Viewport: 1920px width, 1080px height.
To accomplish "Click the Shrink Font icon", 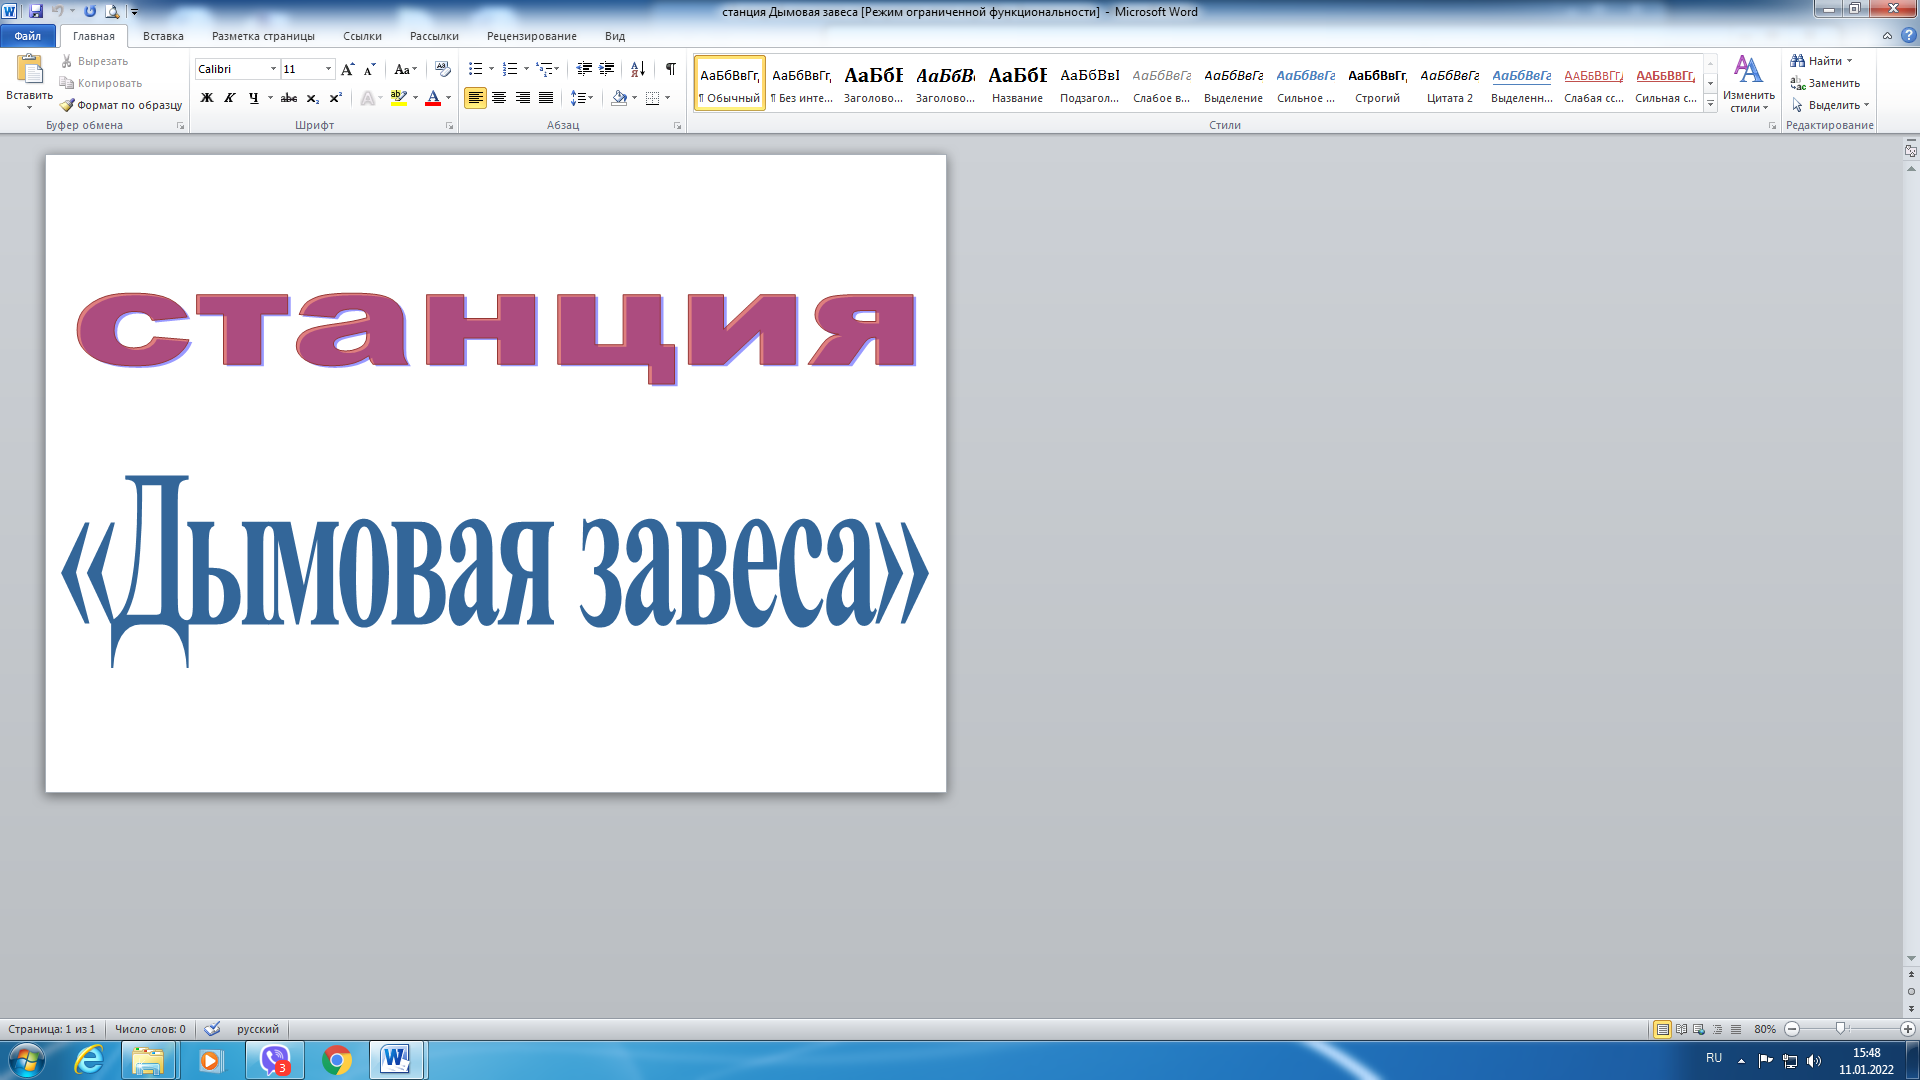I will (369, 69).
